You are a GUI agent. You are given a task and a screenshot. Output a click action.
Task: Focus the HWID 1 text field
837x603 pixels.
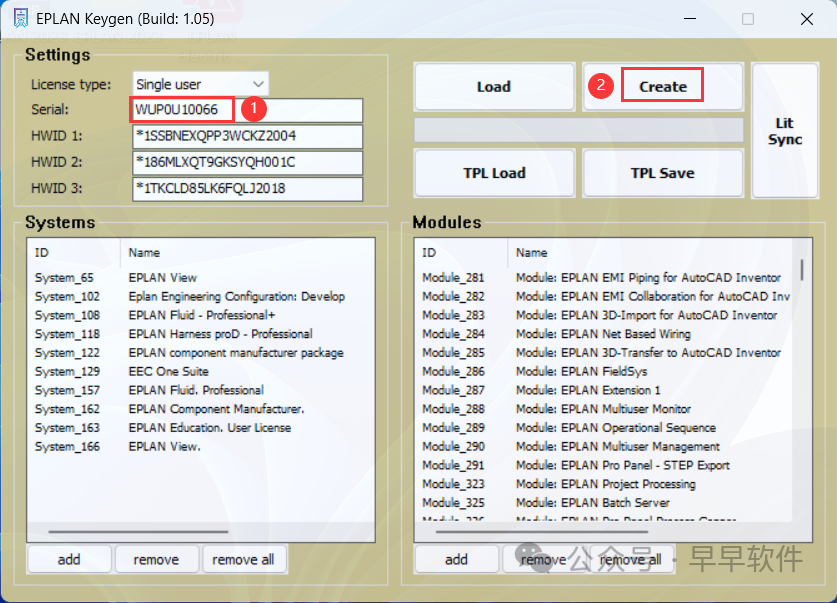pyautogui.click(x=247, y=136)
